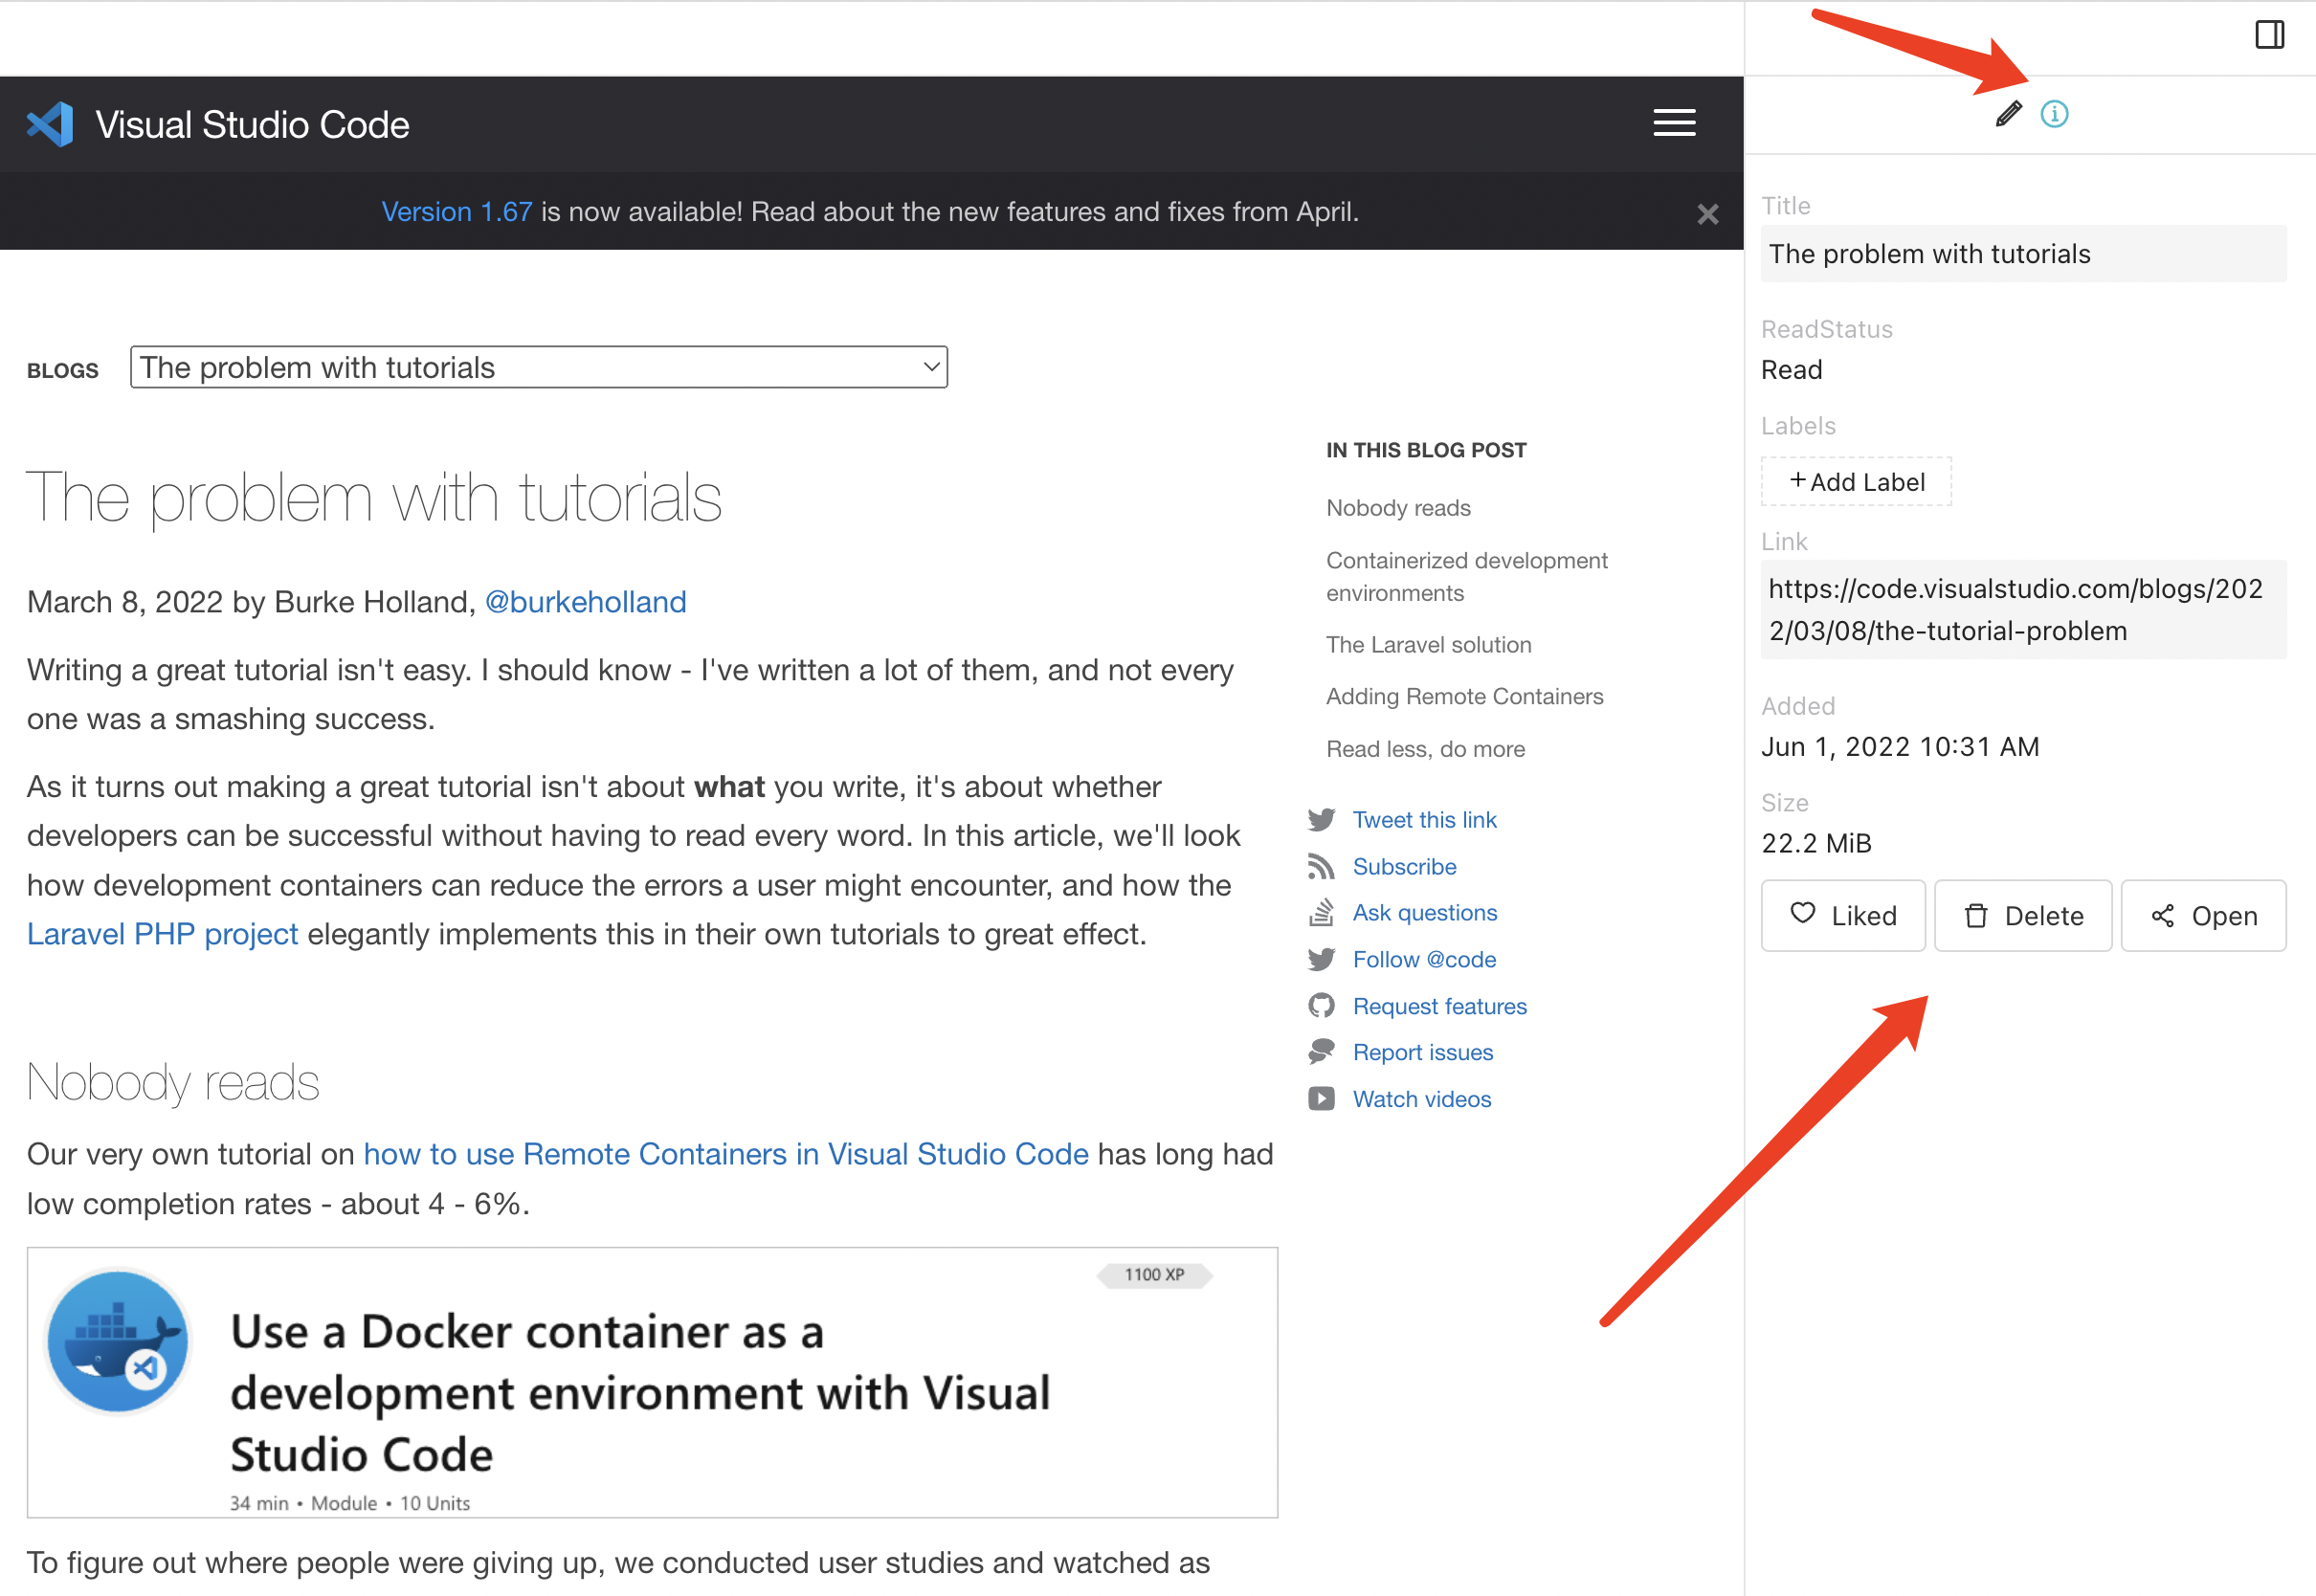Viewport: 2316px width, 1596px height.
Task: Click the Twitter bird icon beside Tweet this link
Action: click(x=1321, y=819)
